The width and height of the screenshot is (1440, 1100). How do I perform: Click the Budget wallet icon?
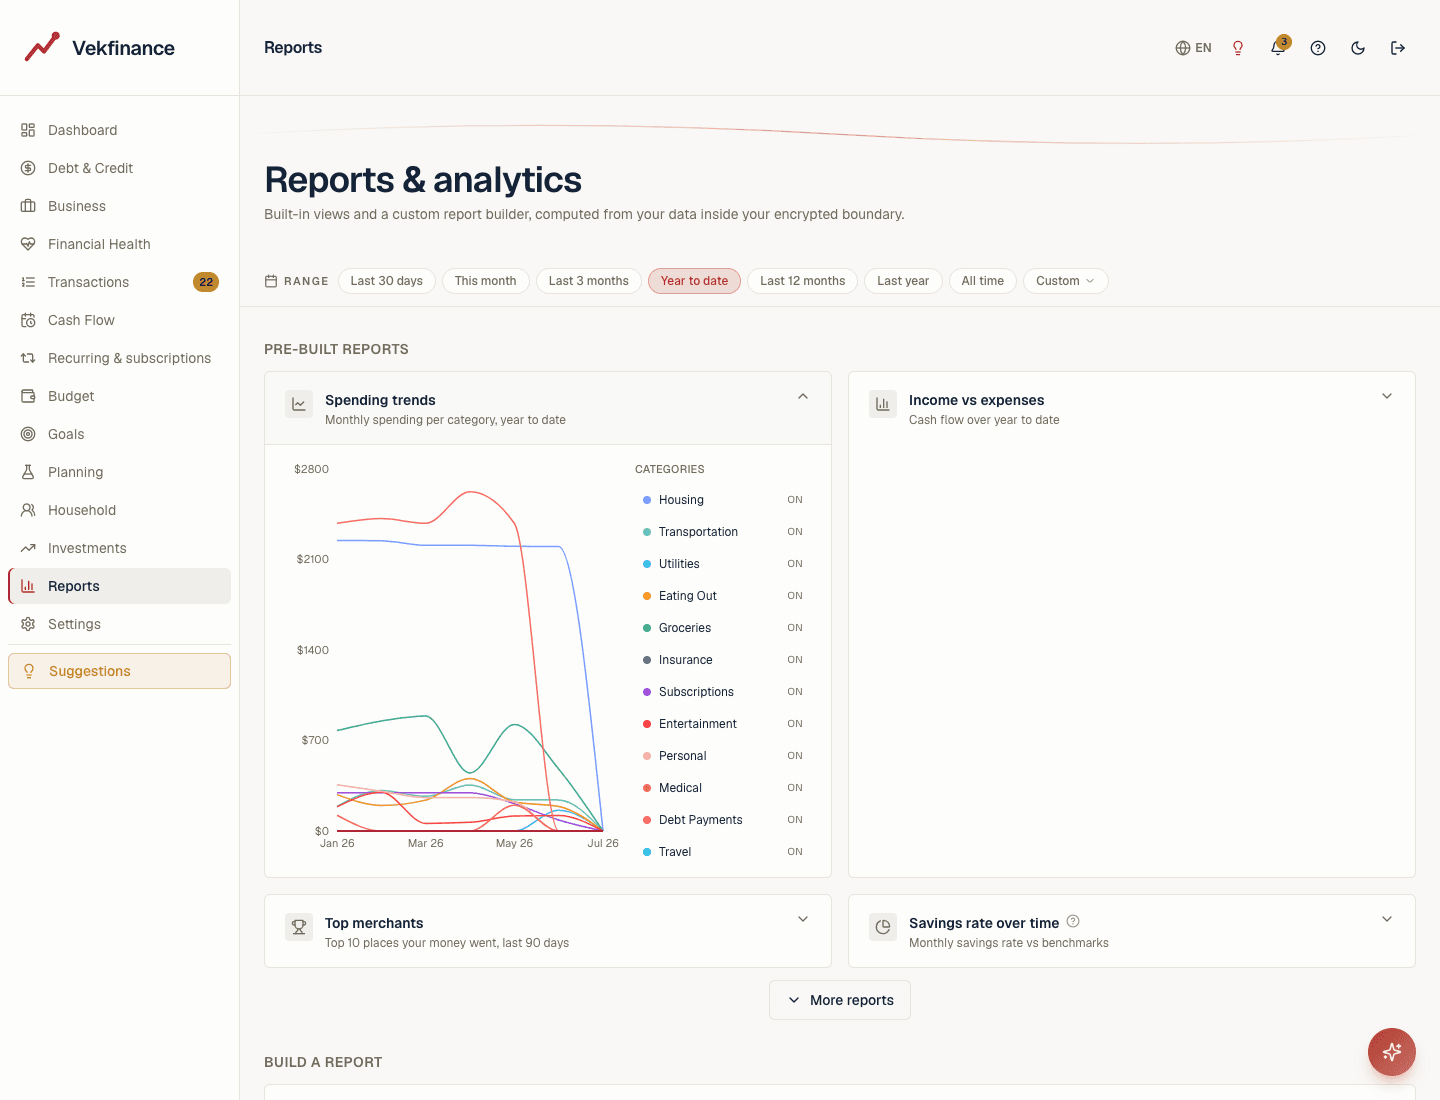(x=28, y=396)
